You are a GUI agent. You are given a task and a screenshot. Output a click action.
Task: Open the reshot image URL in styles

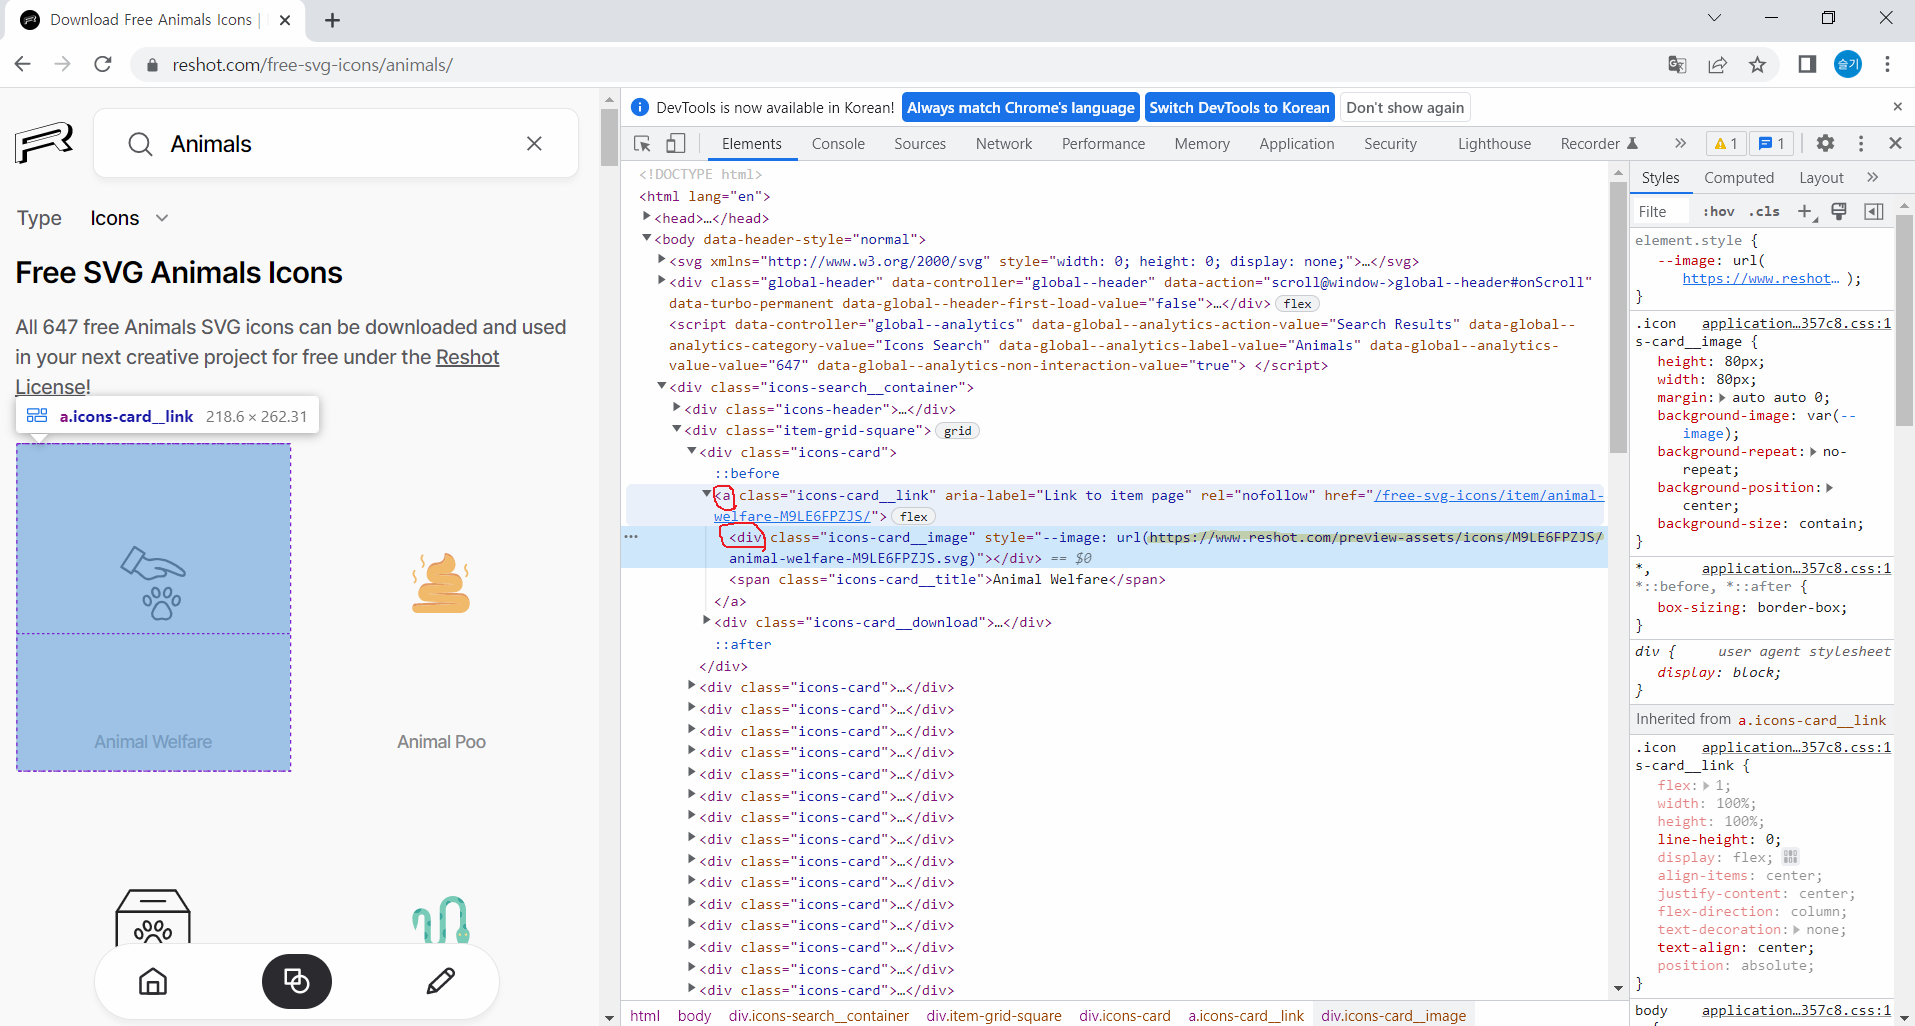point(1760,279)
